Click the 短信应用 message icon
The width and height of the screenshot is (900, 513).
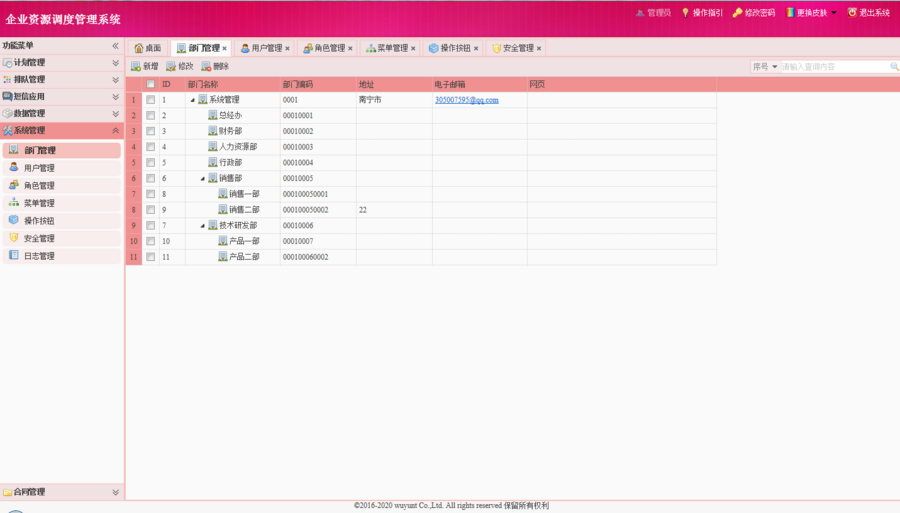coord(7,96)
